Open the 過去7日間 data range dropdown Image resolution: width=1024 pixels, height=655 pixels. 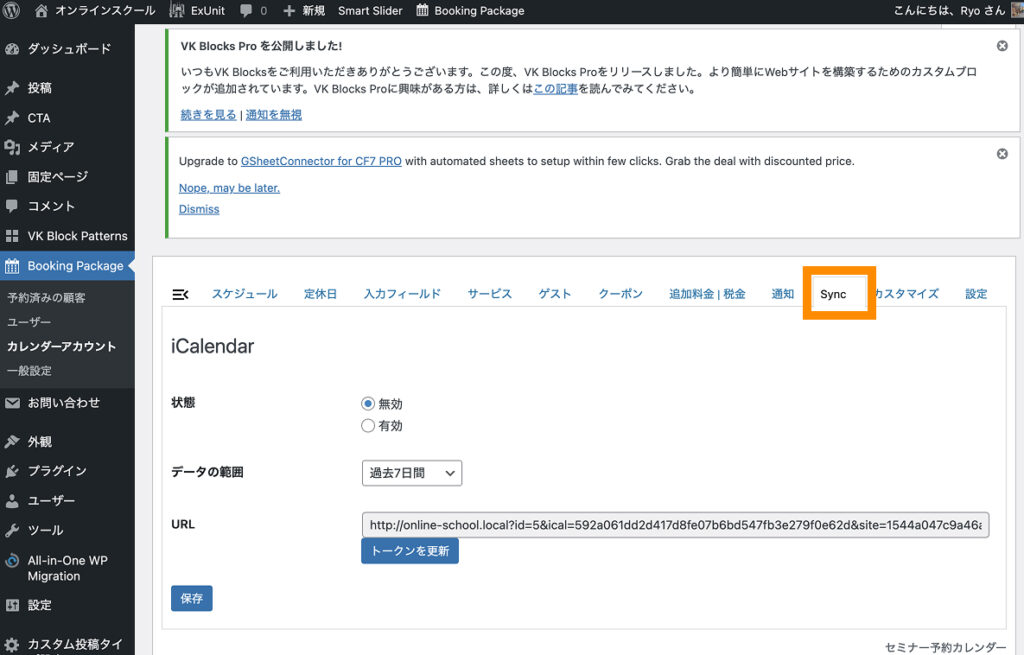tap(411, 473)
